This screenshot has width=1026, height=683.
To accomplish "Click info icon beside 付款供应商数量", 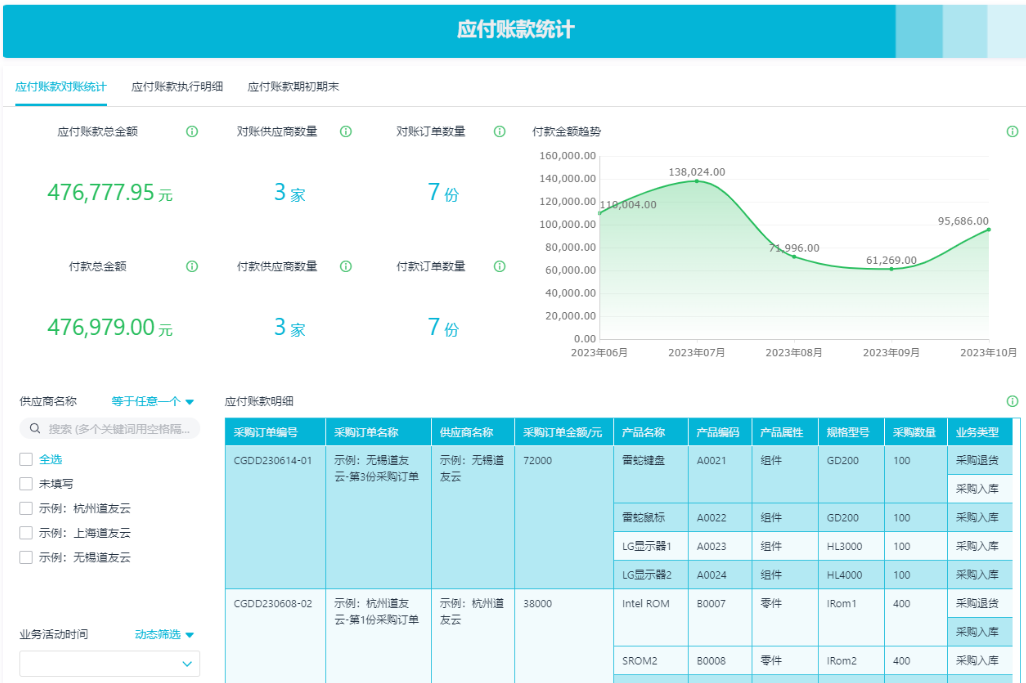I will tap(346, 266).
